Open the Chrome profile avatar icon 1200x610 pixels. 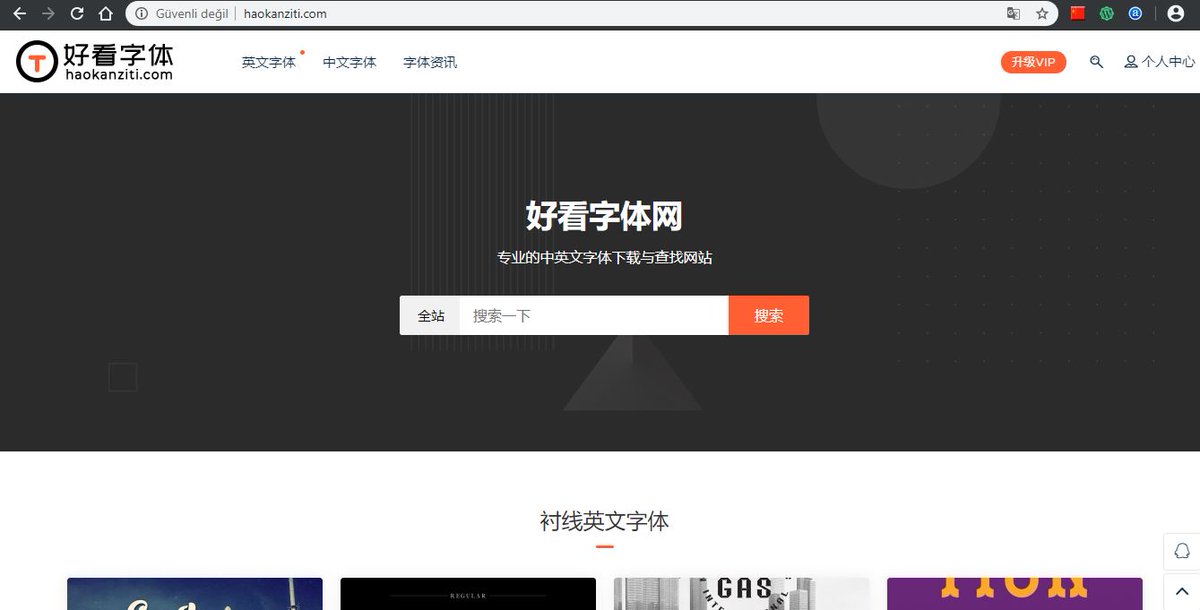click(x=1175, y=14)
